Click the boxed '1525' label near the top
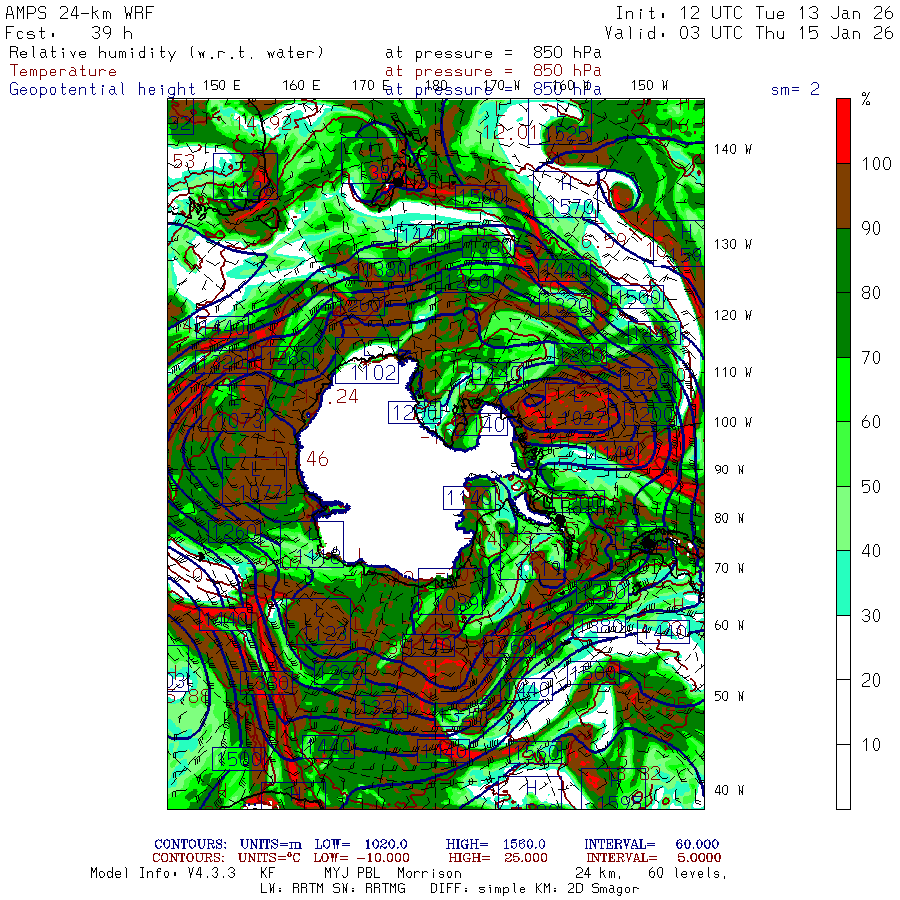 click(560, 123)
